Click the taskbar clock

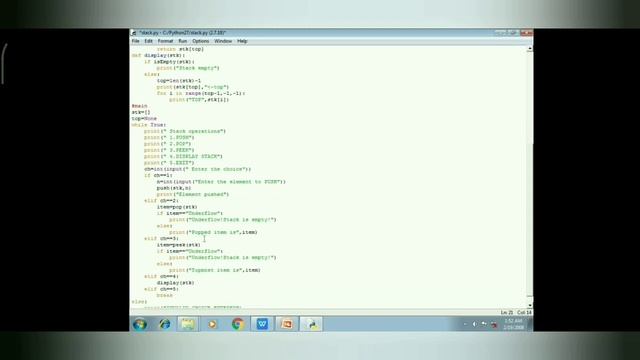click(x=513, y=324)
